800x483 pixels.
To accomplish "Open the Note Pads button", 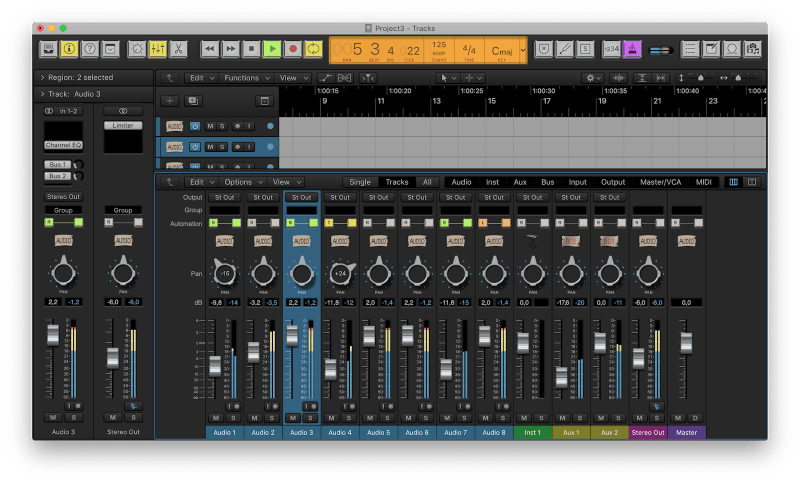I will coord(711,49).
